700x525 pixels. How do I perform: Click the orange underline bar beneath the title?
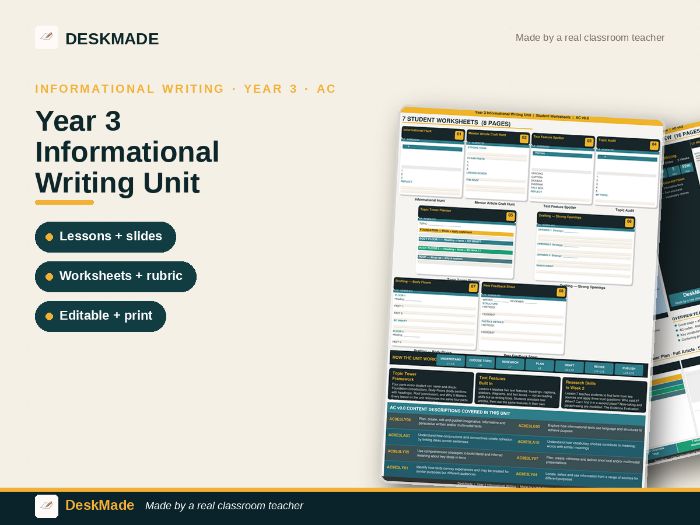64,203
